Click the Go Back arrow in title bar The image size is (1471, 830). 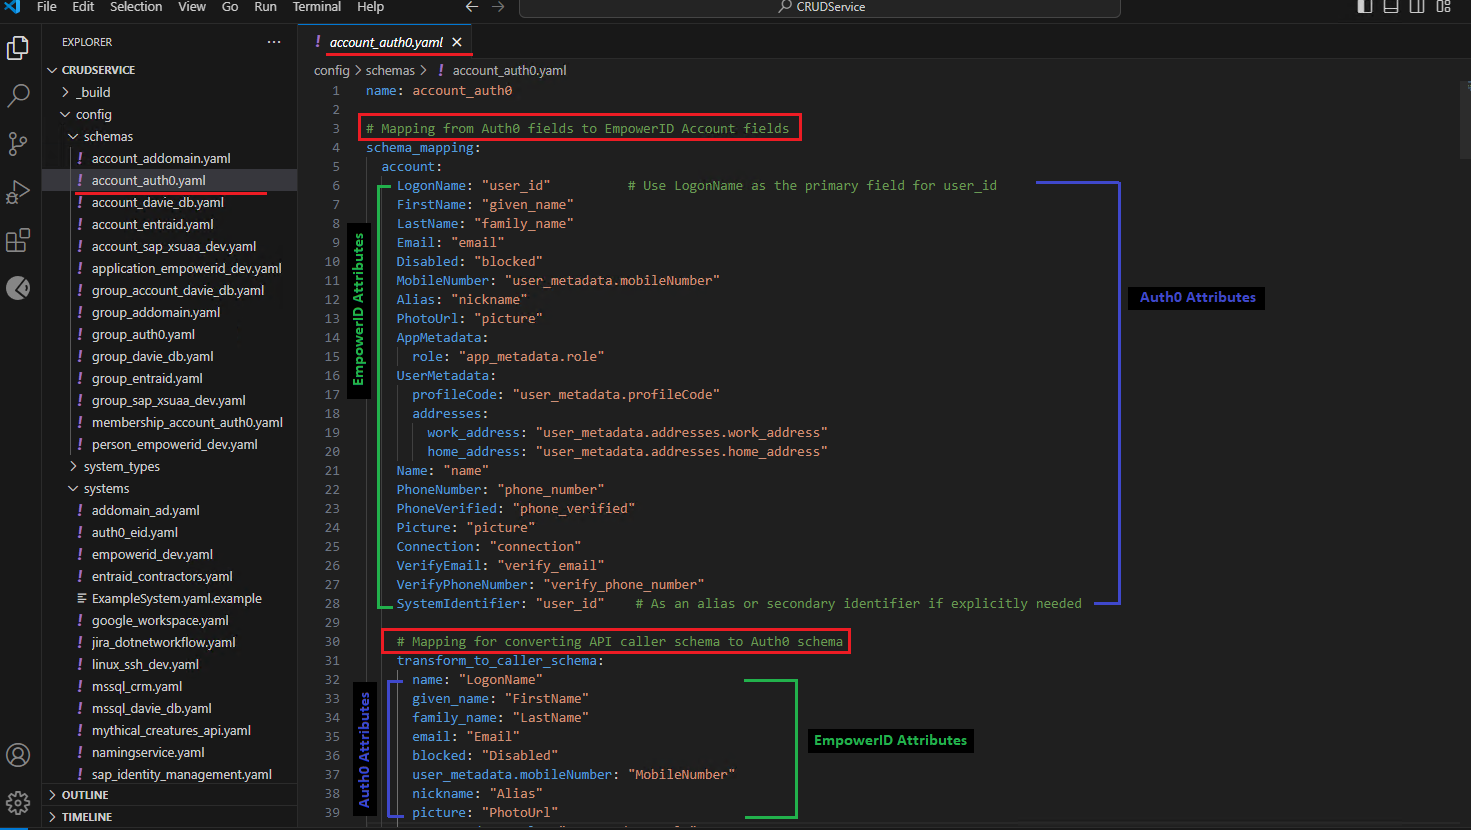[472, 7]
